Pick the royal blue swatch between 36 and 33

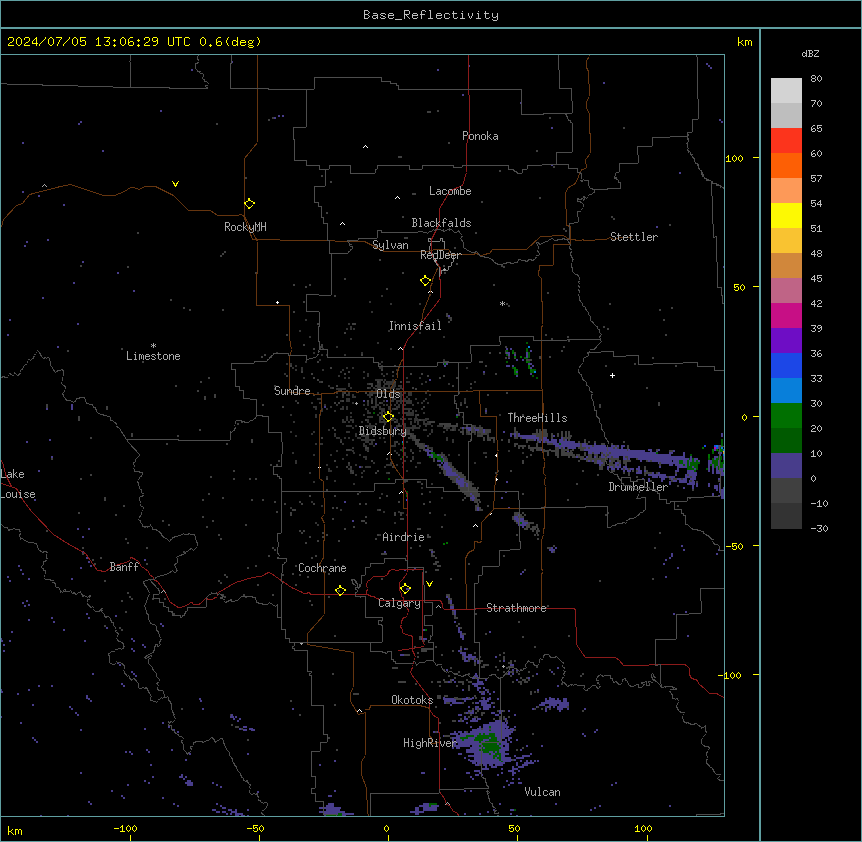(786, 365)
